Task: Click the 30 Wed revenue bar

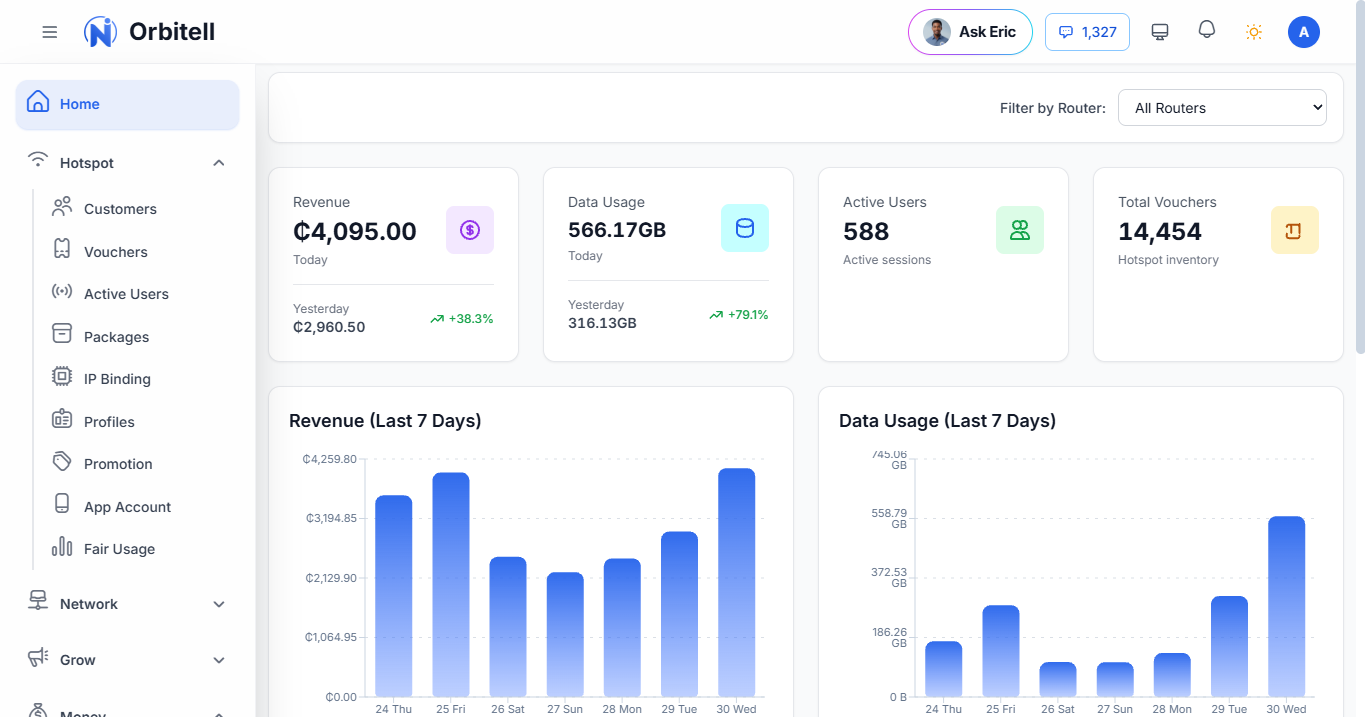Action: (x=737, y=582)
